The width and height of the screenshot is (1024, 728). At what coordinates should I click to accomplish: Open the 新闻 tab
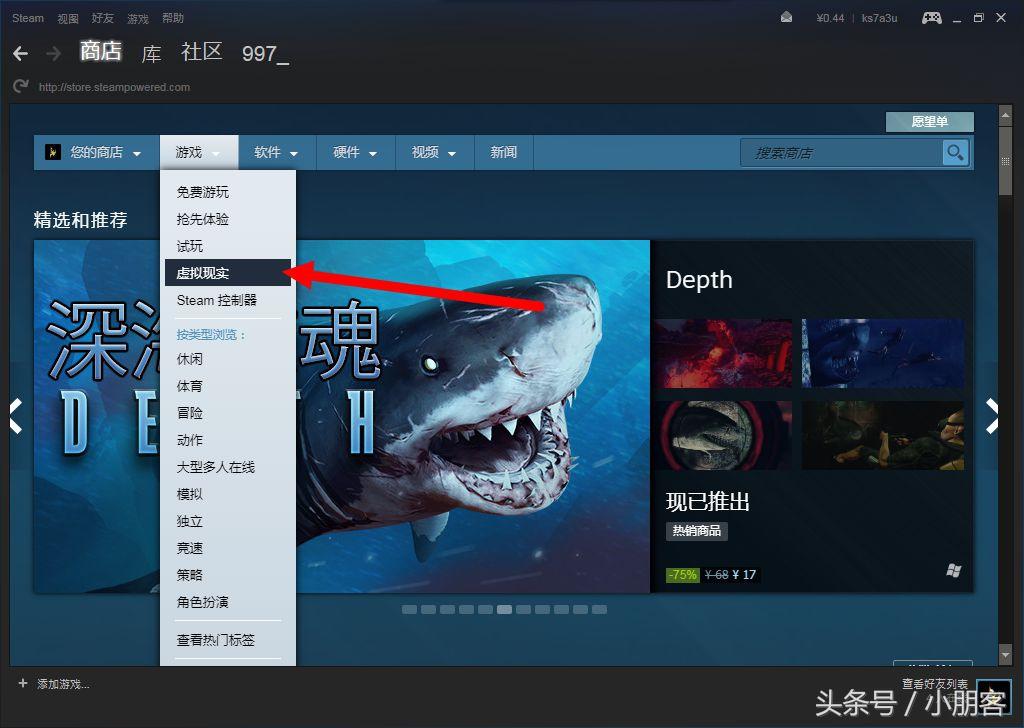tap(504, 153)
